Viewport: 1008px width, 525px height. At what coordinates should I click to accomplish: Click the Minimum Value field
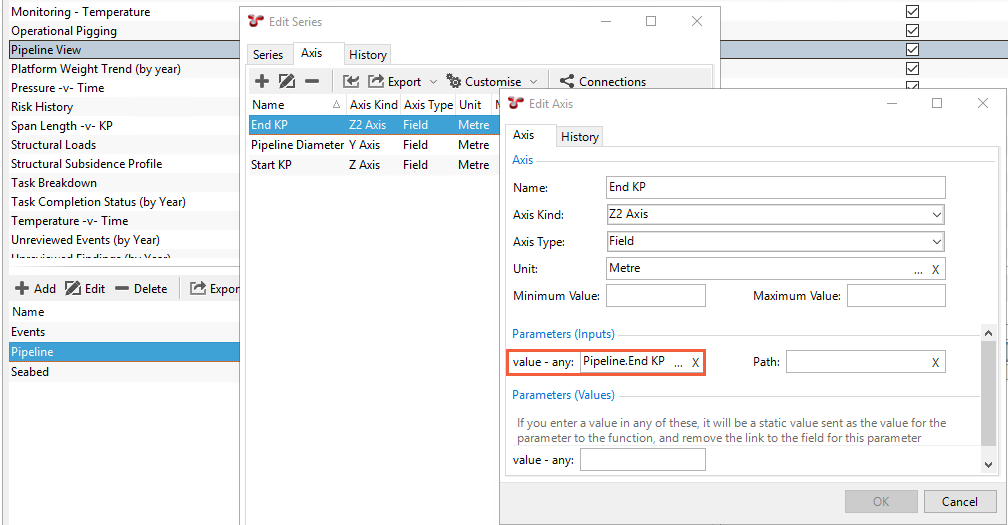(656, 296)
